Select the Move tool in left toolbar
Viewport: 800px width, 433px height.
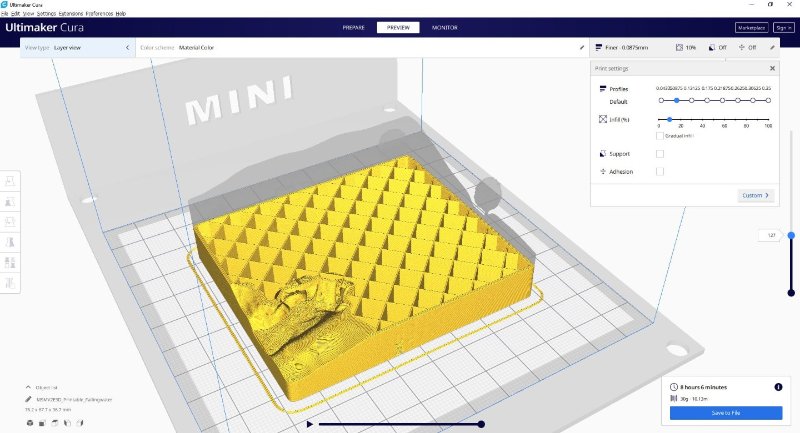10,181
